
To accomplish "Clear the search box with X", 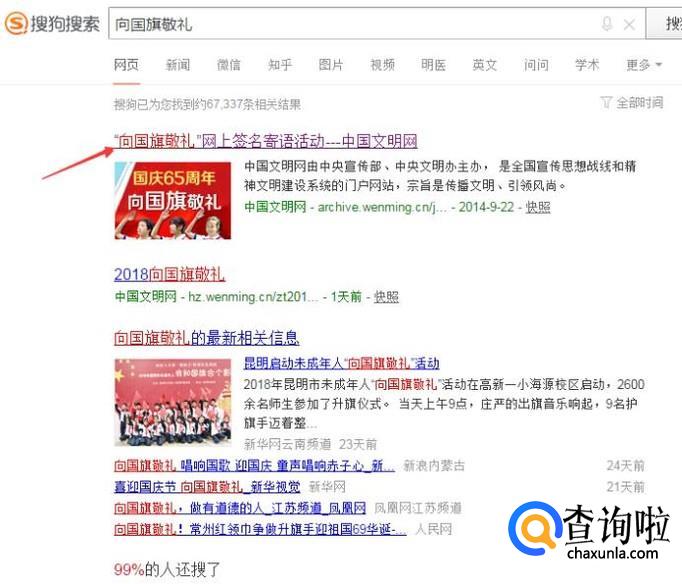I will [x=629, y=24].
